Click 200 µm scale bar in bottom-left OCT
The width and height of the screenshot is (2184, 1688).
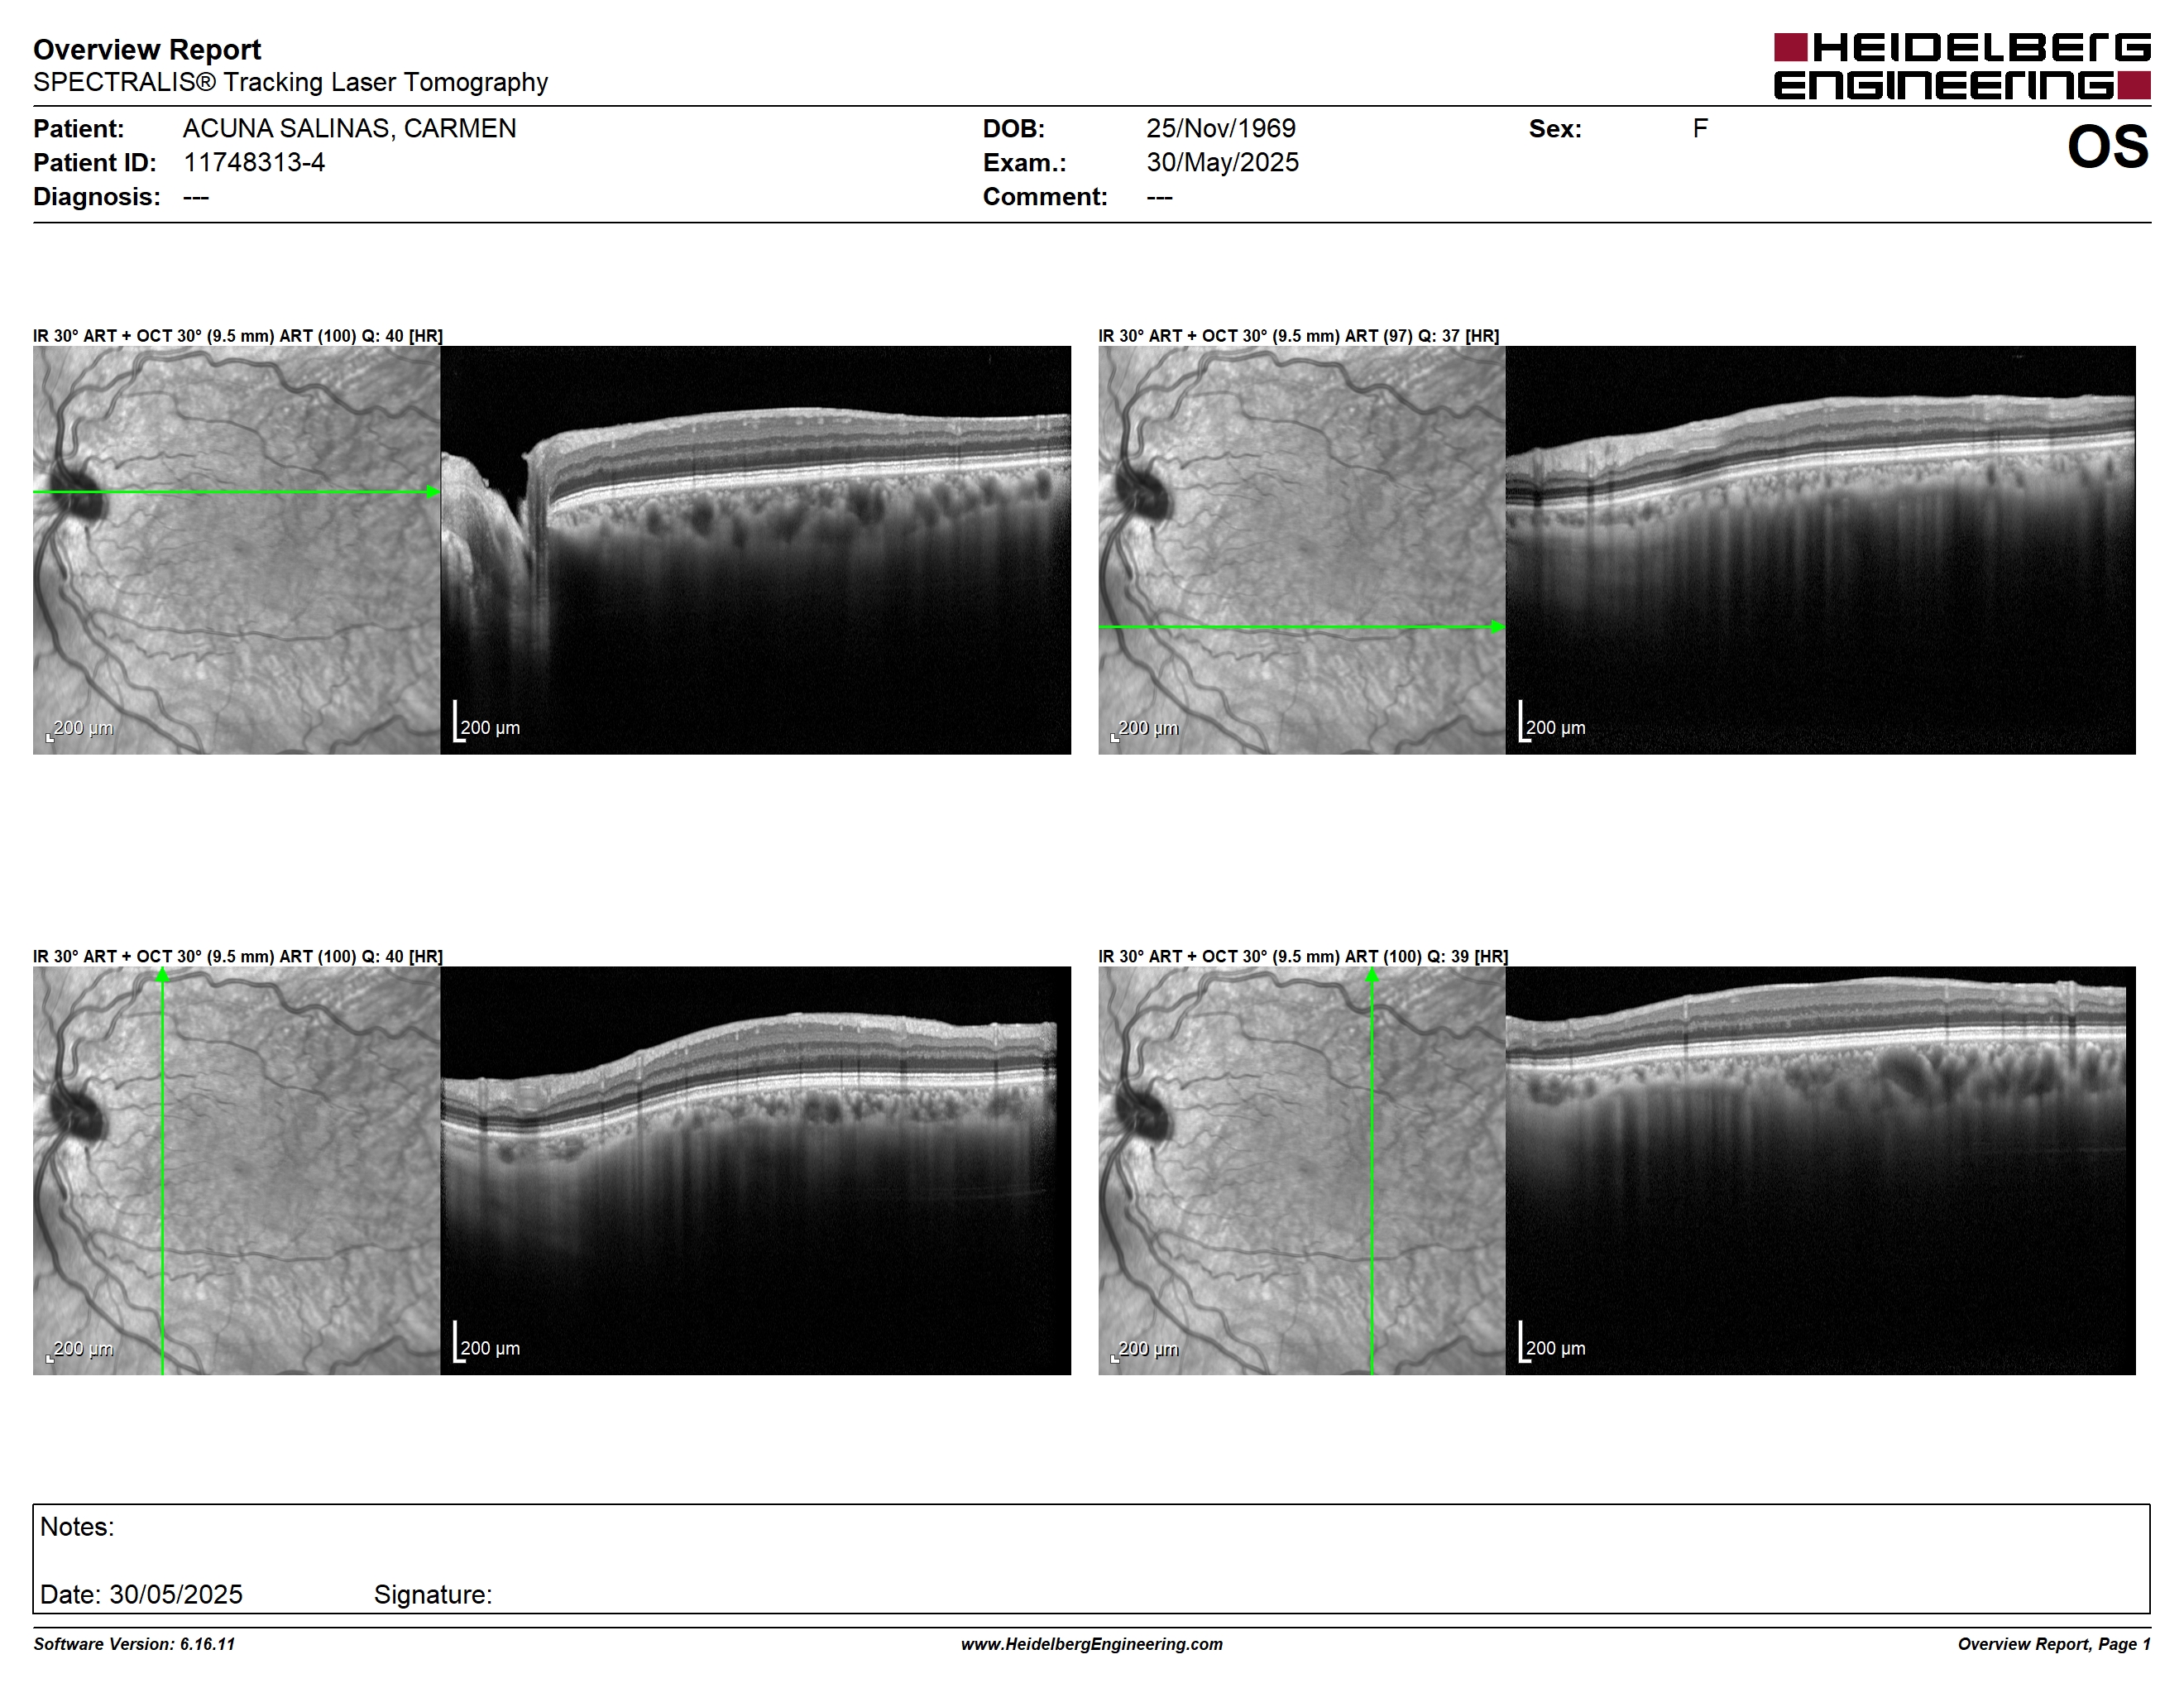pos(487,1342)
